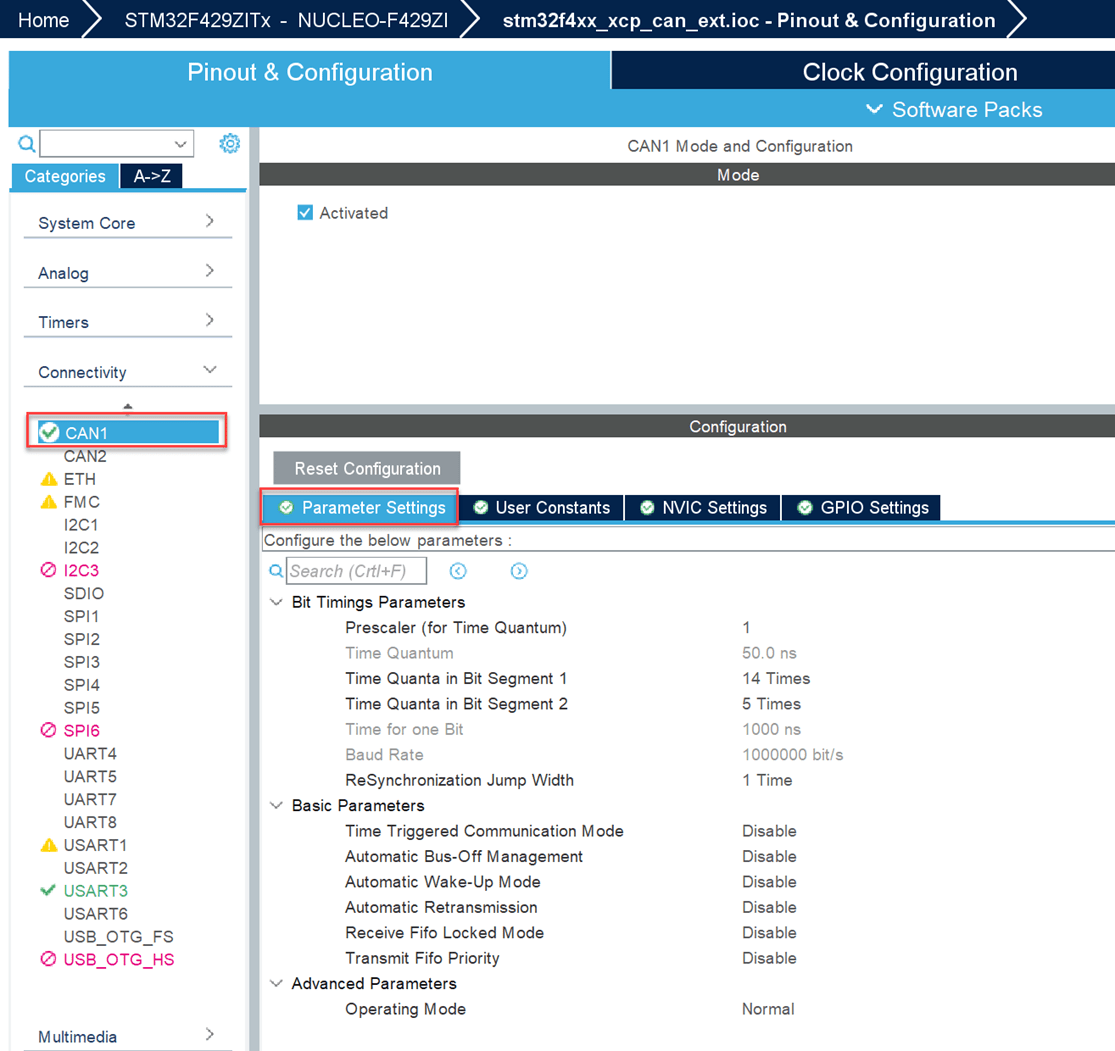Image resolution: width=1115 pixels, height=1051 pixels.
Task: Click the green checkmark beside USART3
Action: [x=47, y=890]
